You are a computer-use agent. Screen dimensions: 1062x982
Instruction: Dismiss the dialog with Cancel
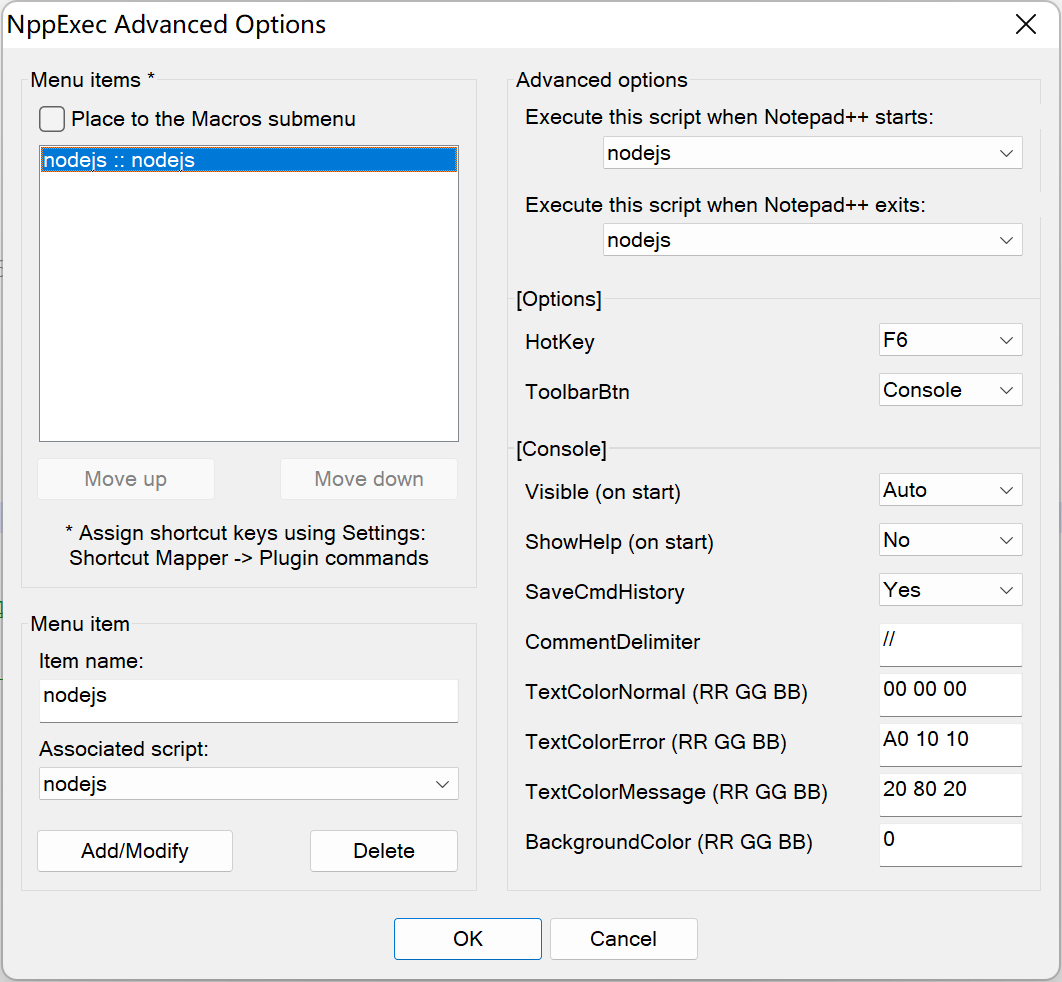[x=623, y=939]
